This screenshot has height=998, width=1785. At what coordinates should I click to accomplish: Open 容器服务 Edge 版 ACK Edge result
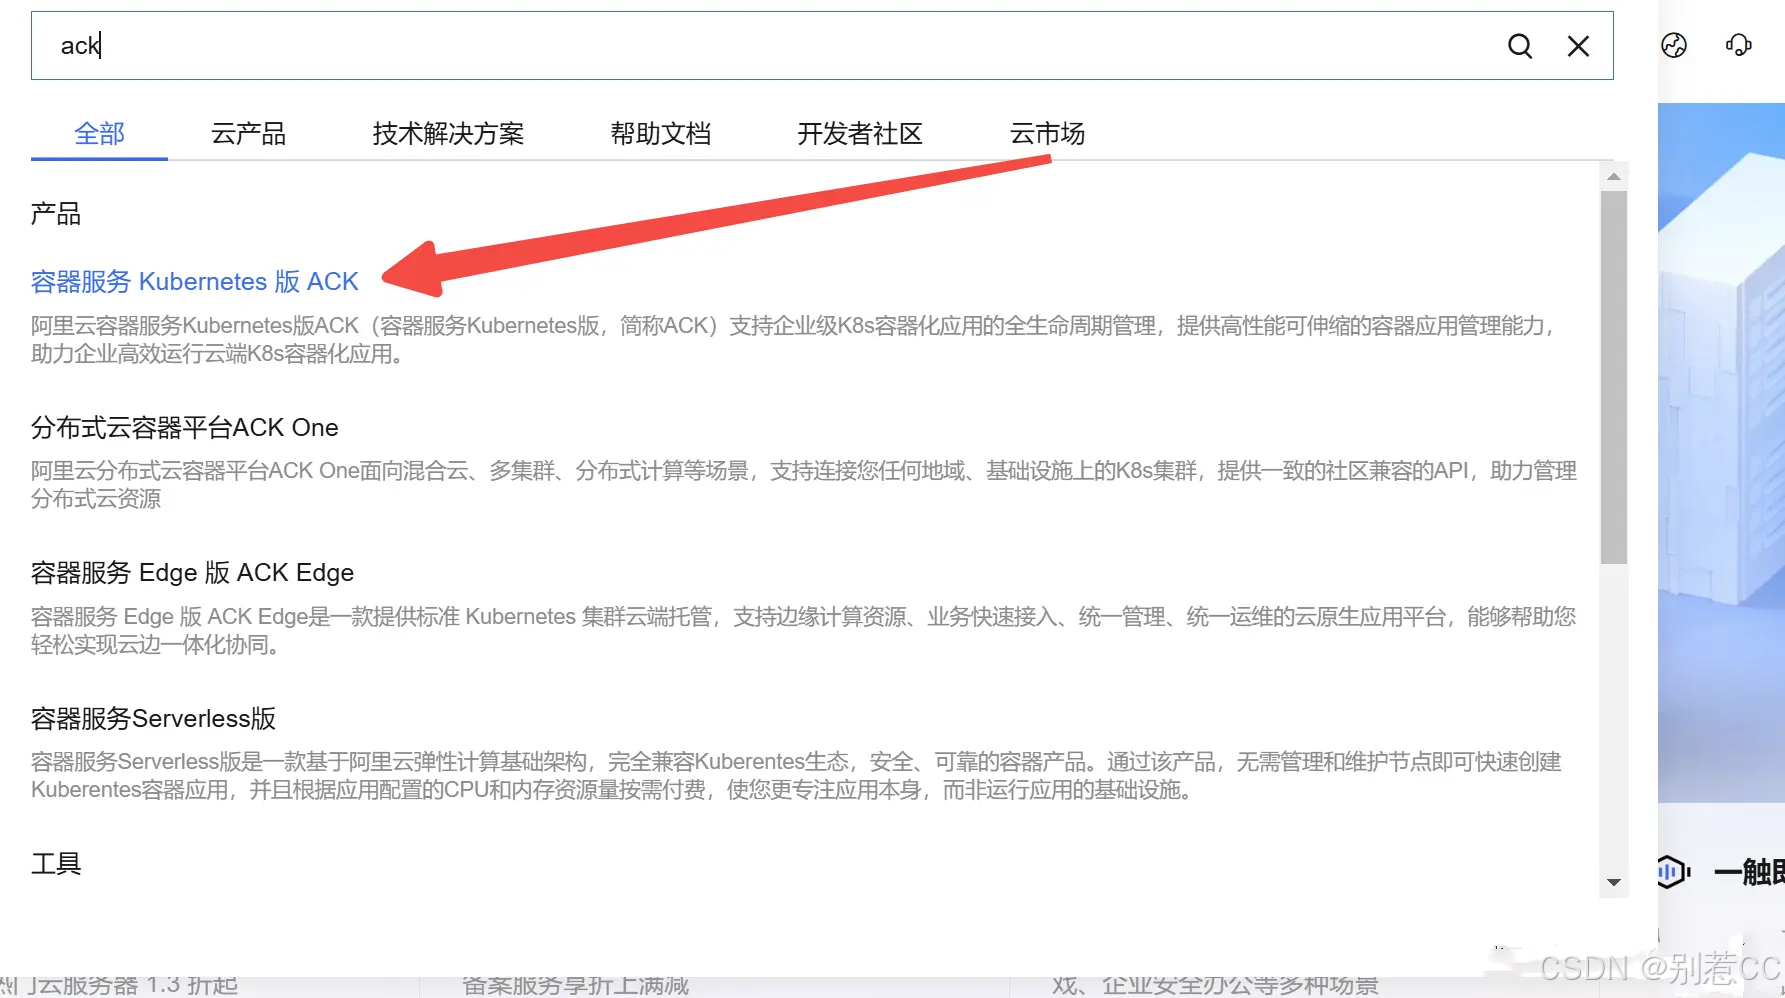pyautogui.click(x=192, y=573)
